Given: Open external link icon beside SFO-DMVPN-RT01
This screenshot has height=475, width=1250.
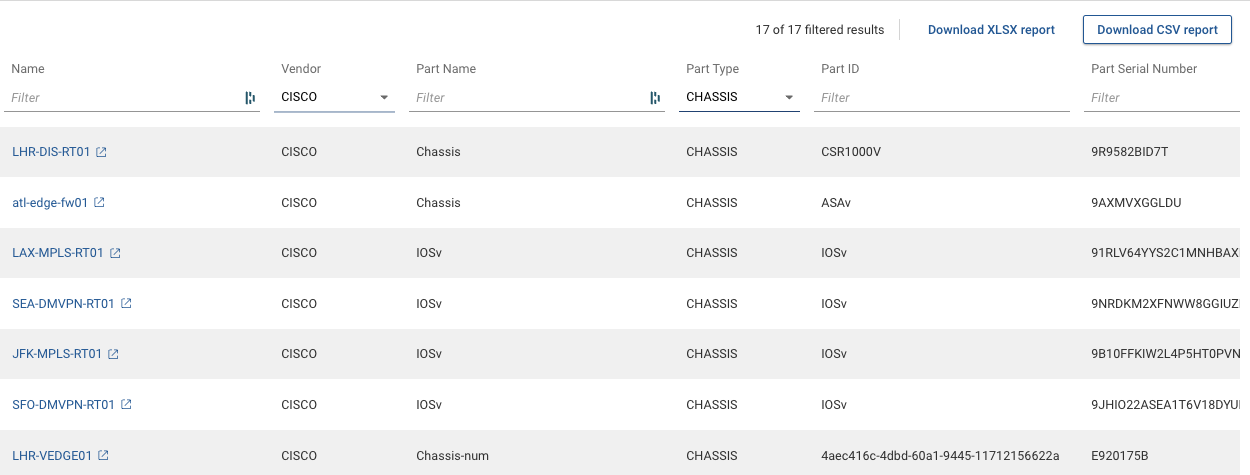Looking at the screenshot, I should pyautogui.click(x=126, y=404).
